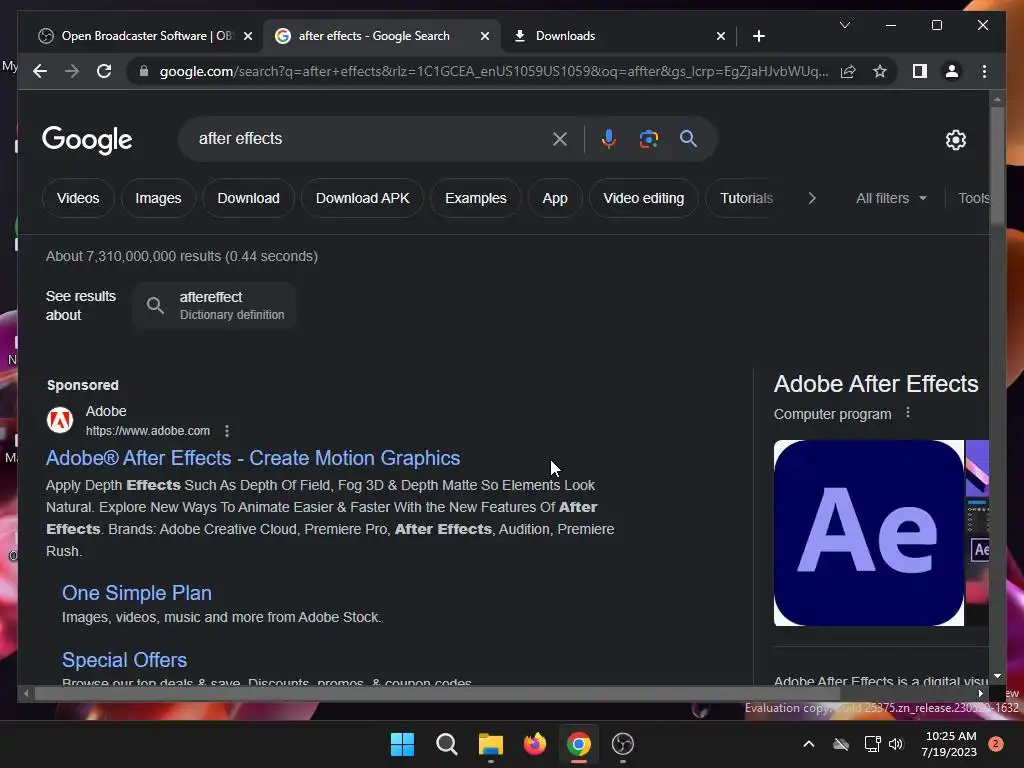Open Computer program panel more options

pos(908,413)
